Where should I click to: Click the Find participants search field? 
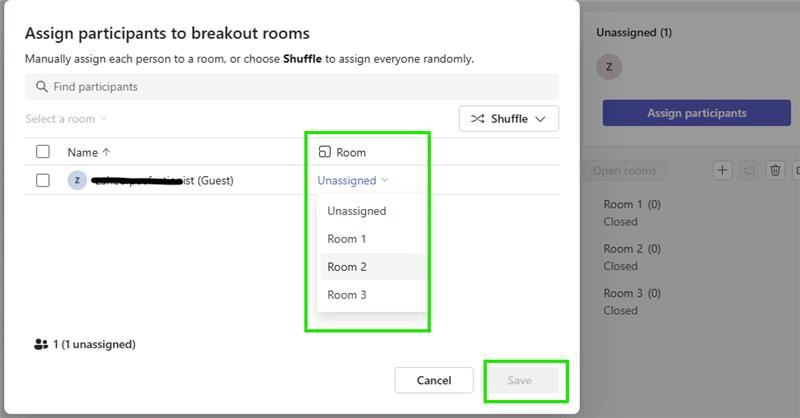pyautogui.click(x=292, y=87)
